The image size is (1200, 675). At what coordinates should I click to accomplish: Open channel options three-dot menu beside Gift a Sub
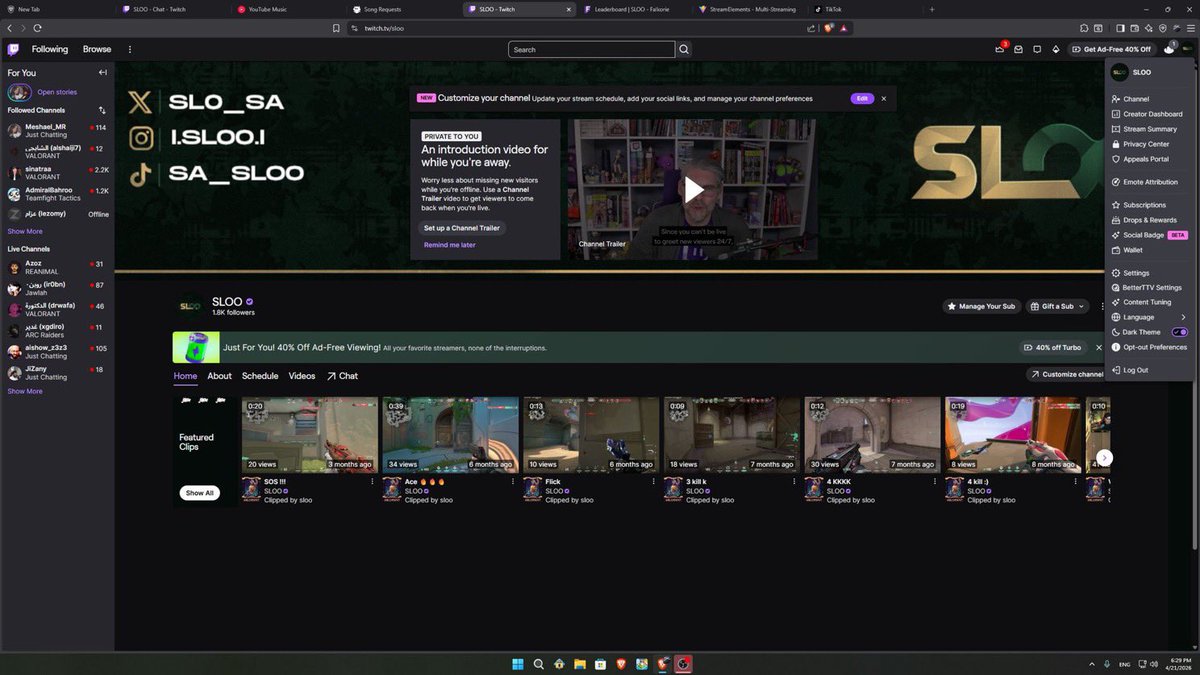1102,306
